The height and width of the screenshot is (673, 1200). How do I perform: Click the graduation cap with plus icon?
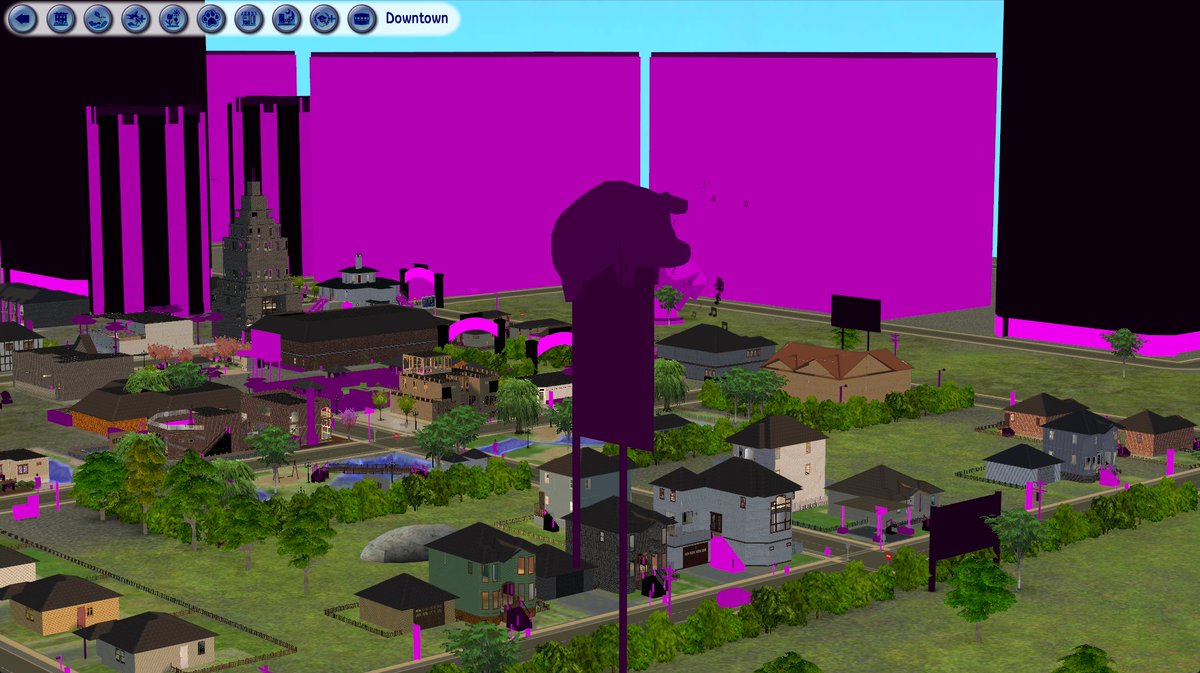[324, 17]
